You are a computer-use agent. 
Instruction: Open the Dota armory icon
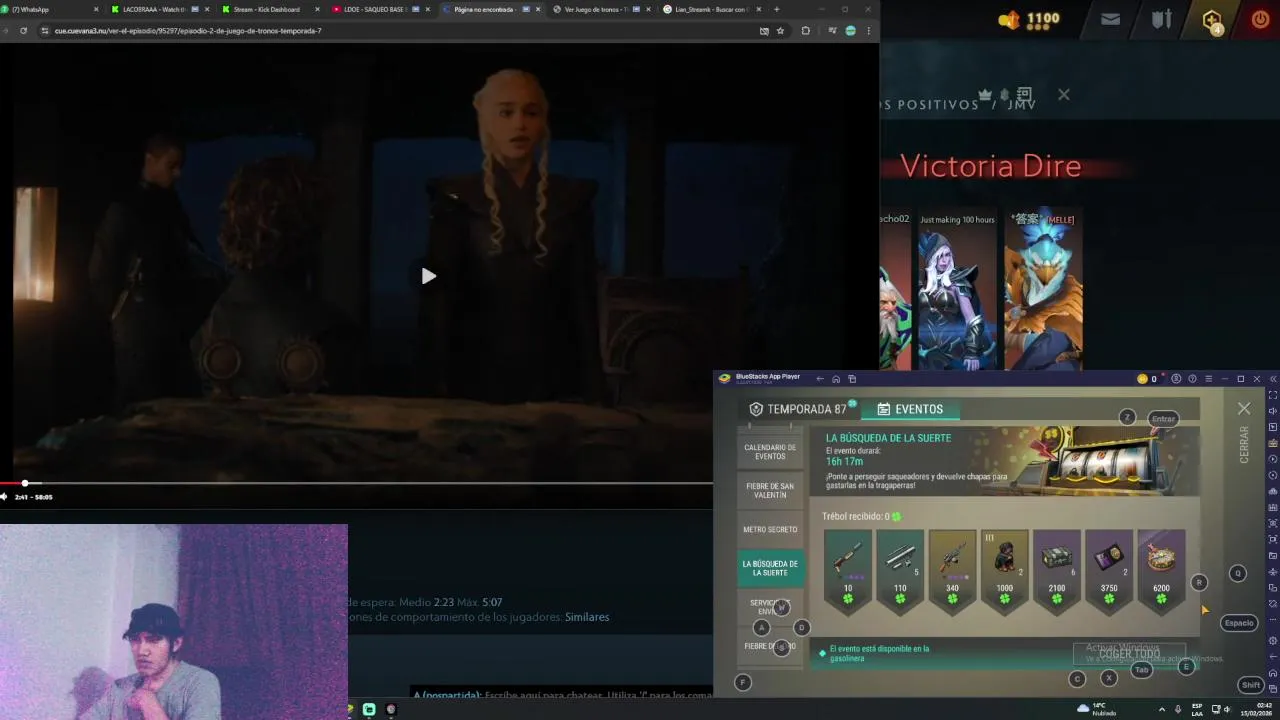1161,18
